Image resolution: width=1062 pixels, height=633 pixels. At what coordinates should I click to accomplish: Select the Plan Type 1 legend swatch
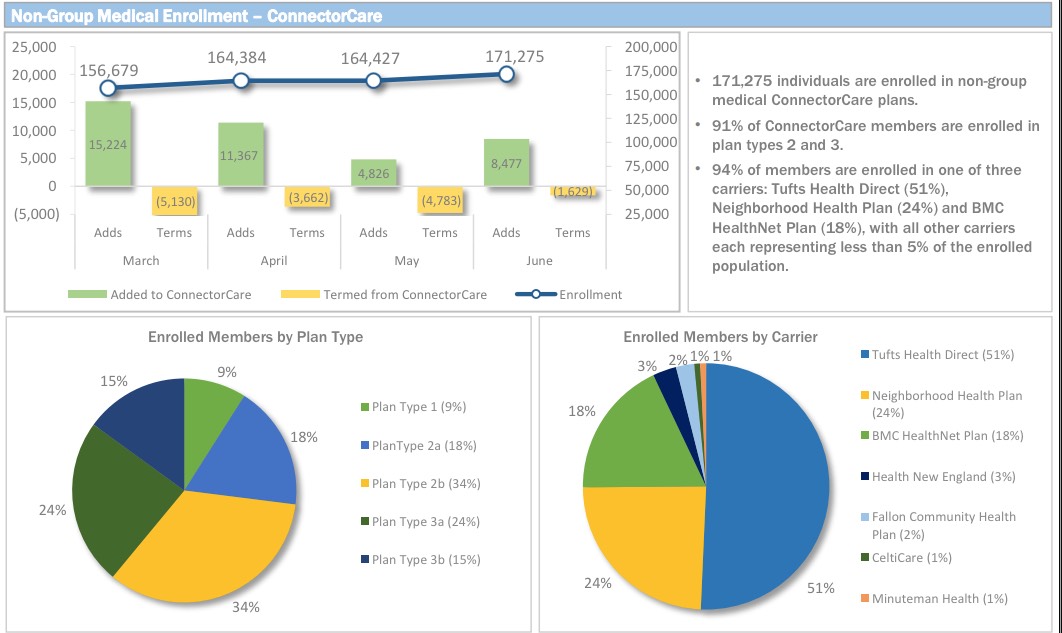click(x=365, y=407)
